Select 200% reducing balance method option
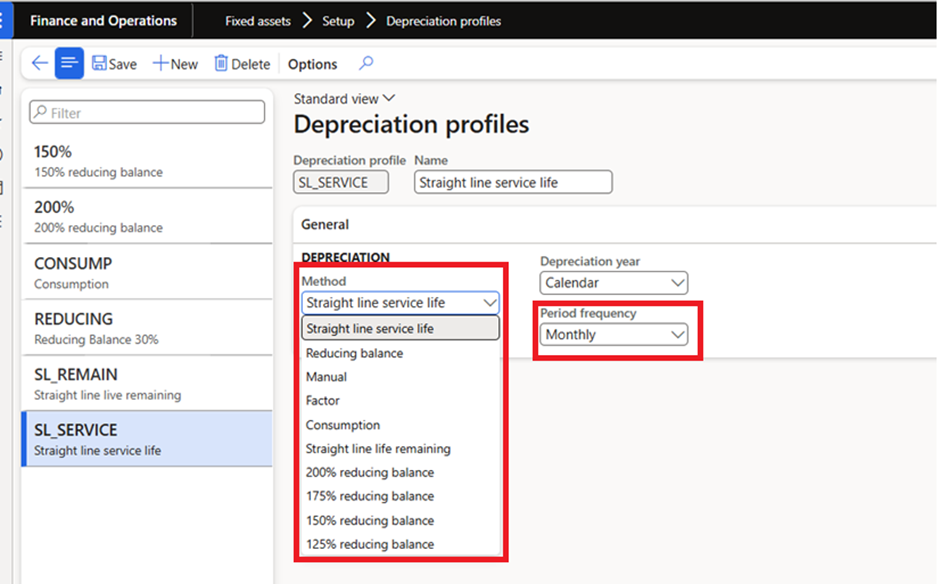Screen dimensions: 940x584 pyautogui.click(x=370, y=472)
